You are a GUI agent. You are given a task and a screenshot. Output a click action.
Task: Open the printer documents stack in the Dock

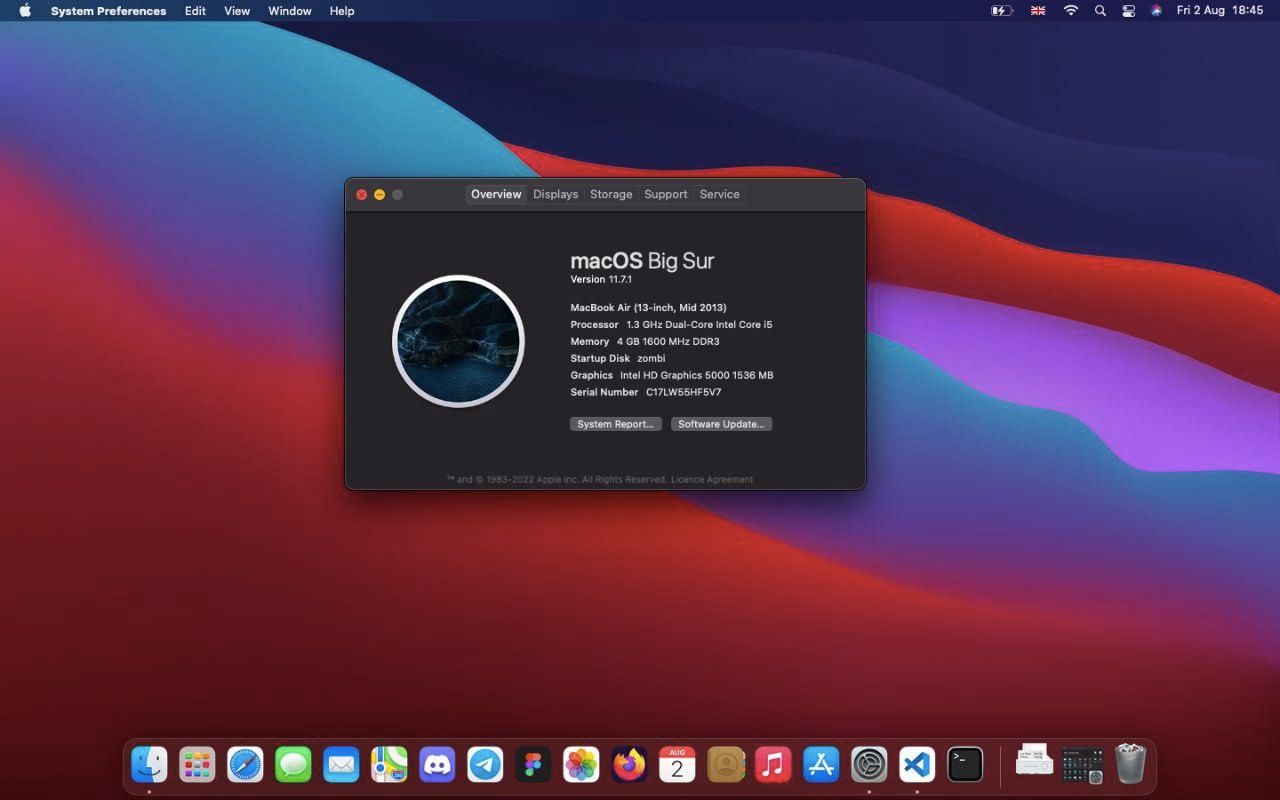pos(1034,762)
